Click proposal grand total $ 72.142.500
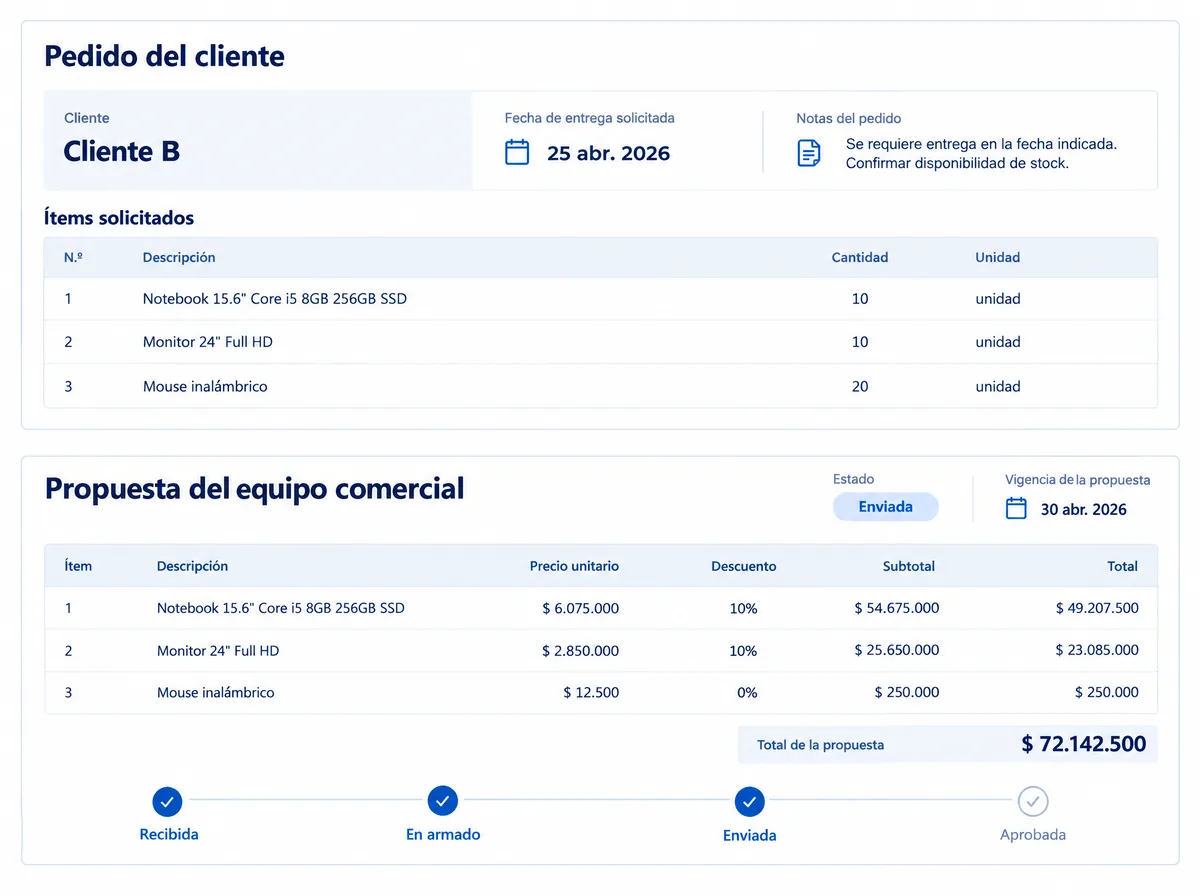The height and width of the screenshot is (896, 1200). [1084, 744]
